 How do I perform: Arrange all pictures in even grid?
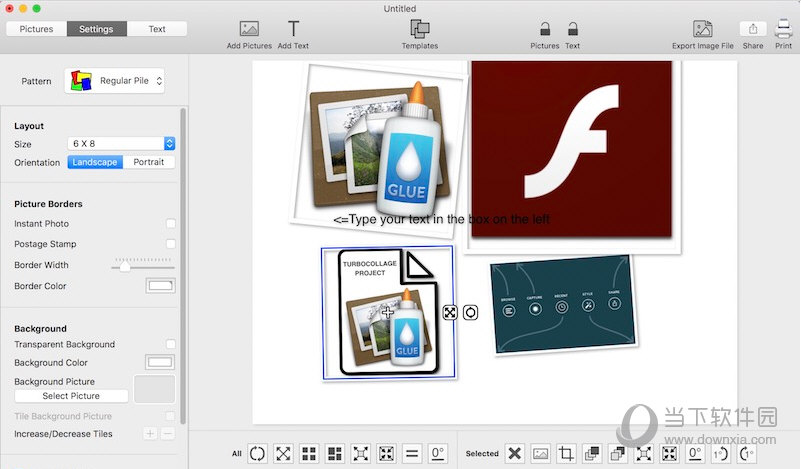[309, 453]
